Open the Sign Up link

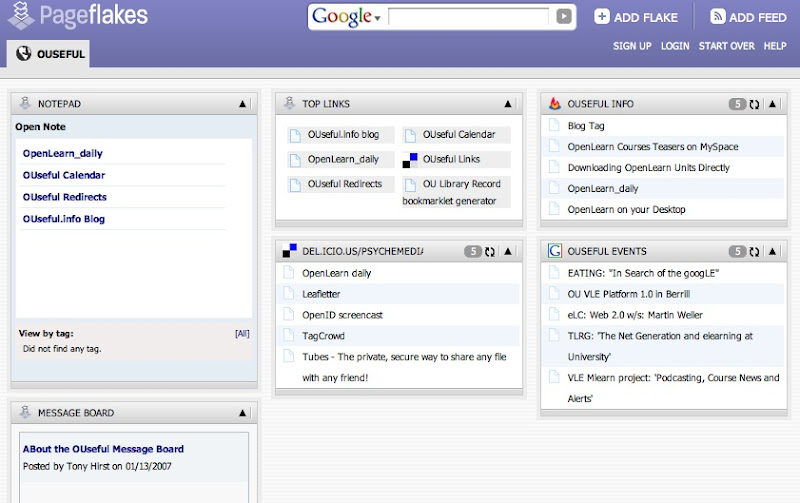click(x=632, y=46)
